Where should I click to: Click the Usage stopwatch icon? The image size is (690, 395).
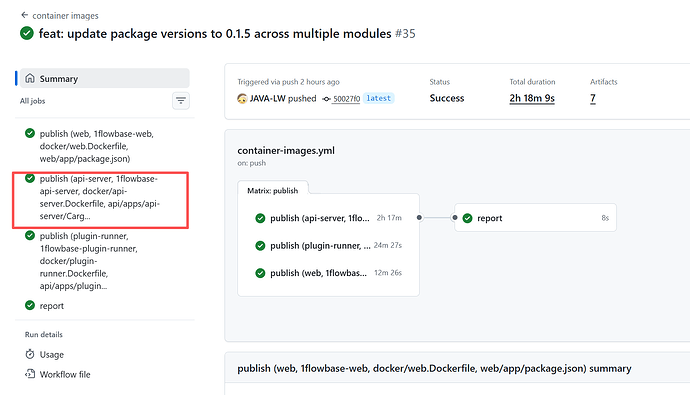[30, 354]
